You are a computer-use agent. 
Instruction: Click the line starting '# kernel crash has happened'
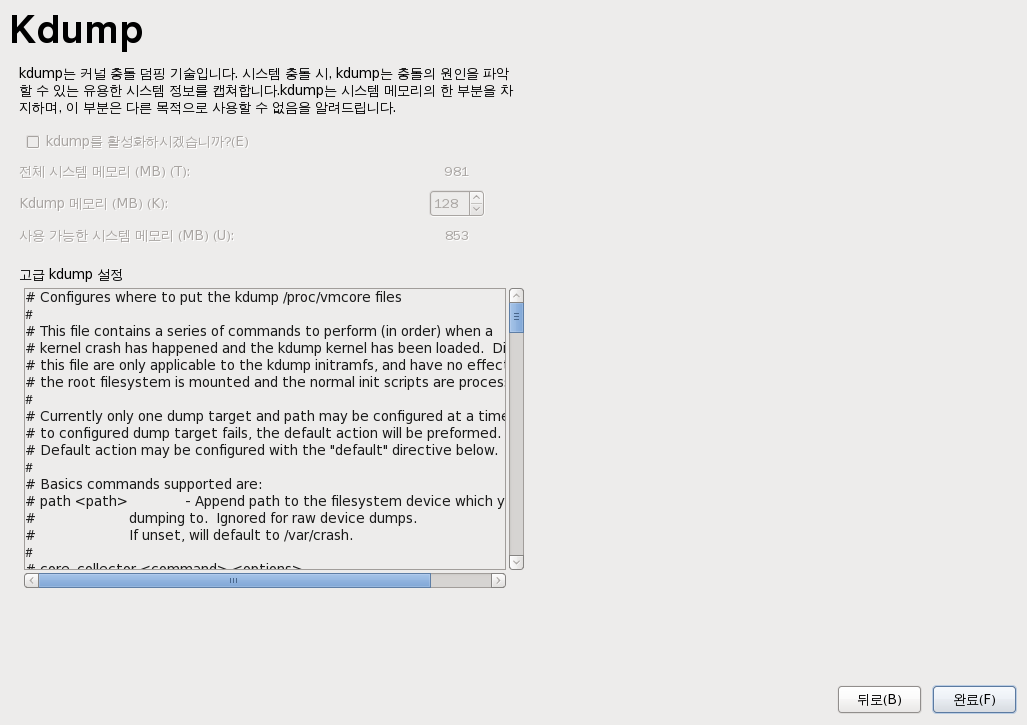(x=265, y=348)
